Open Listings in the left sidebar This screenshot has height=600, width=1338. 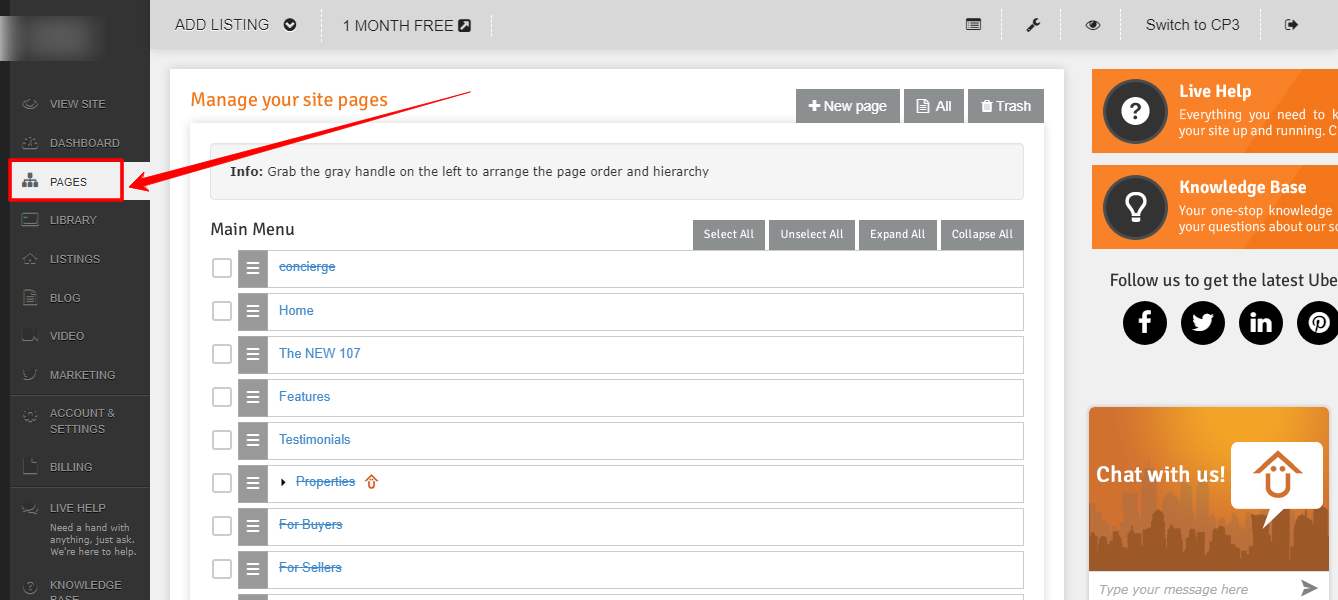click(x=75, y=259)
